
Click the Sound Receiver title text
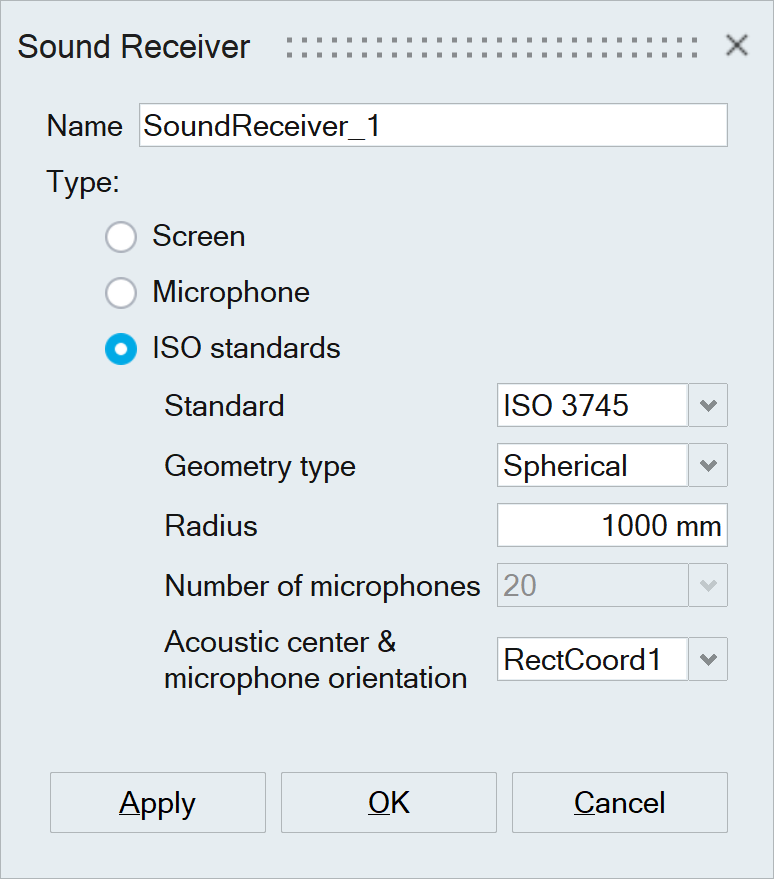[x=134, y=47]
